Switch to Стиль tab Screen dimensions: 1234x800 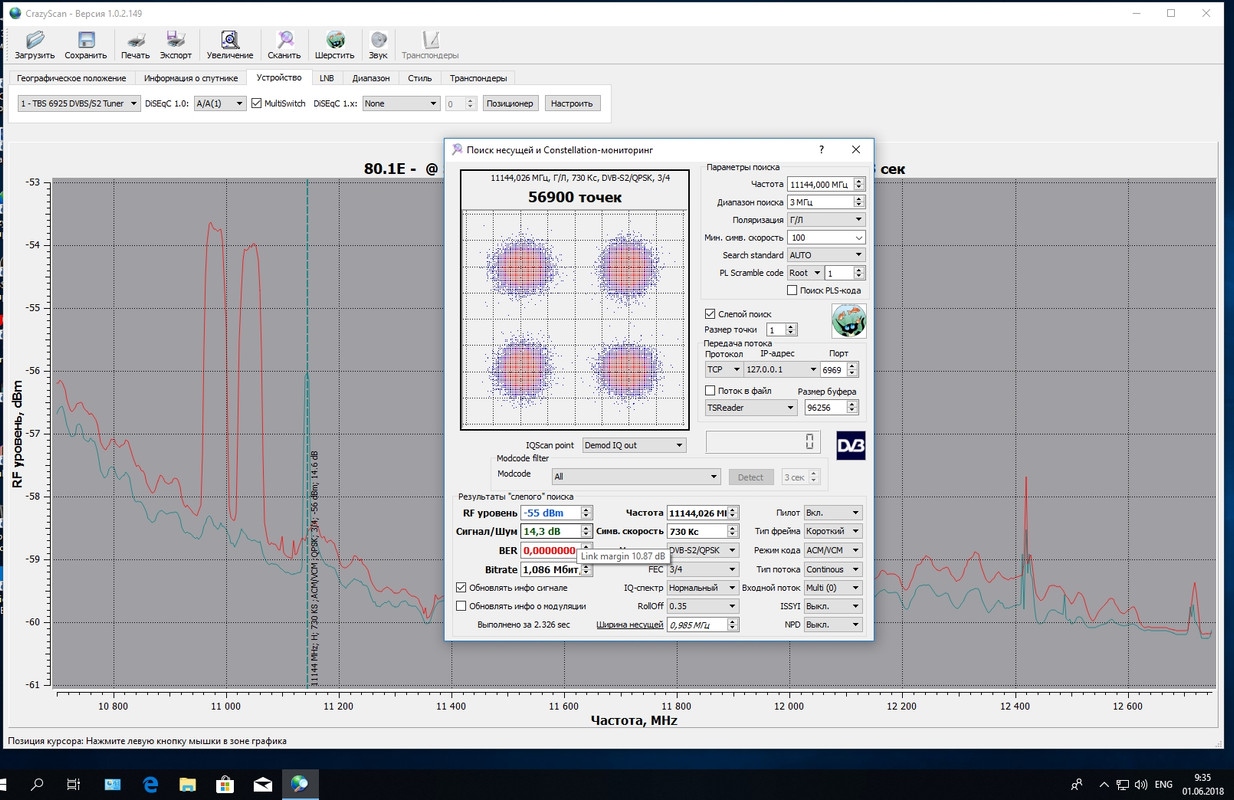[x=420, y=78]
